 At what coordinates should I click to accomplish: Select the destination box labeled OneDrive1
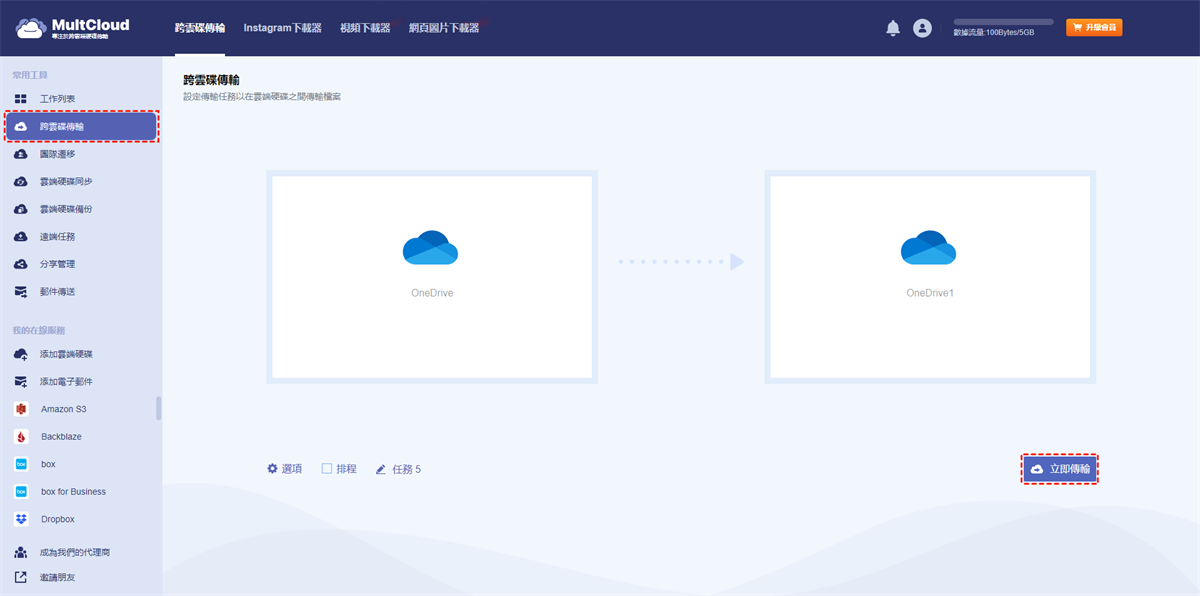[x=930, y=277]
